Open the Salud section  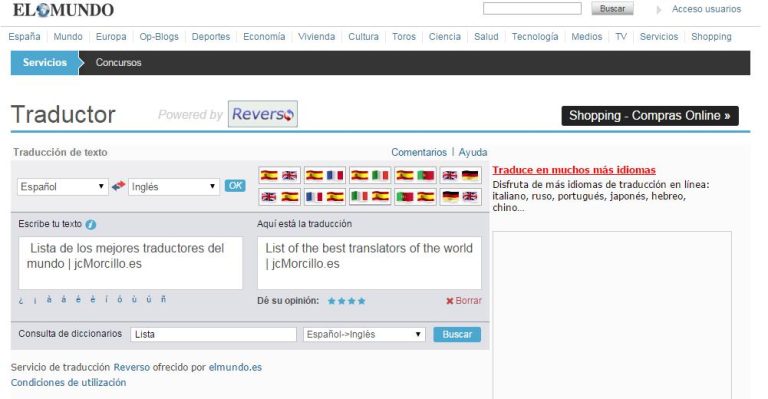pos(486,37)
